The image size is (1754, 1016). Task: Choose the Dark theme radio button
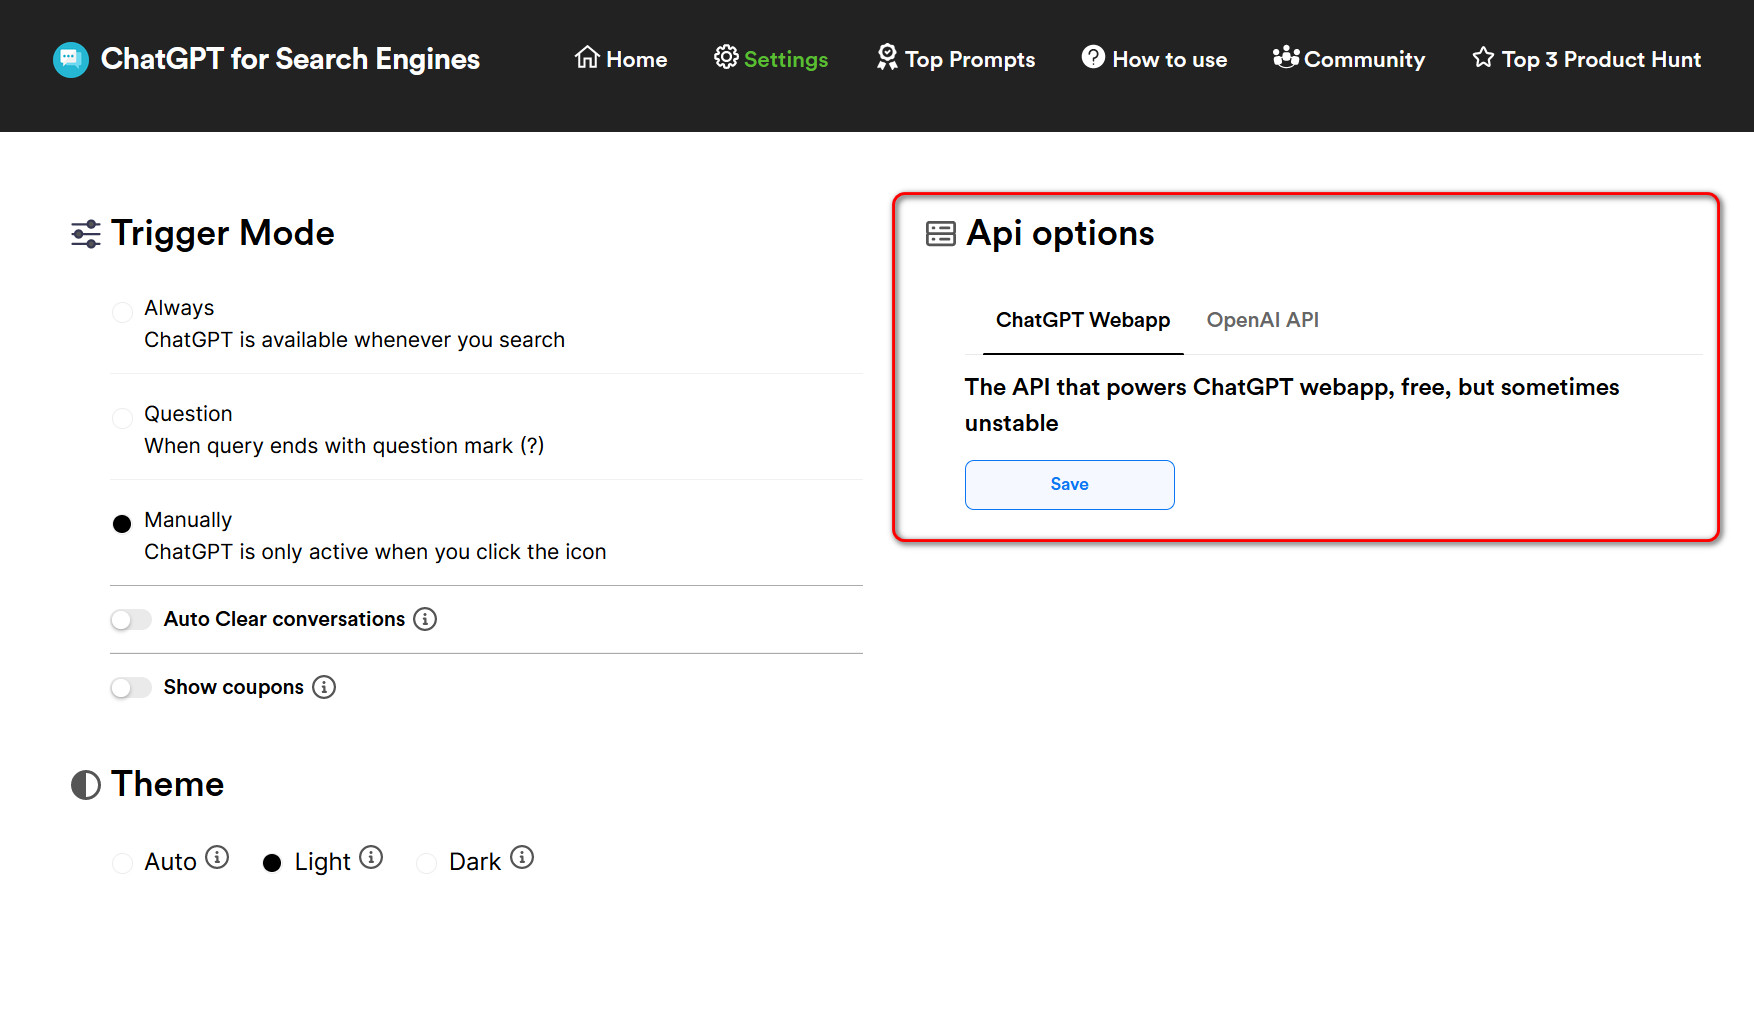point(426,863)
